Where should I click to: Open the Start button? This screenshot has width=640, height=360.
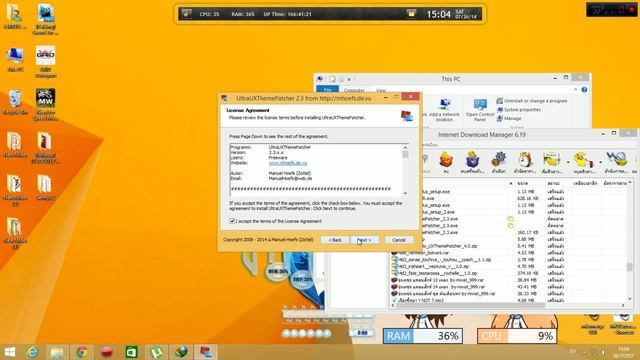point(10,352)
